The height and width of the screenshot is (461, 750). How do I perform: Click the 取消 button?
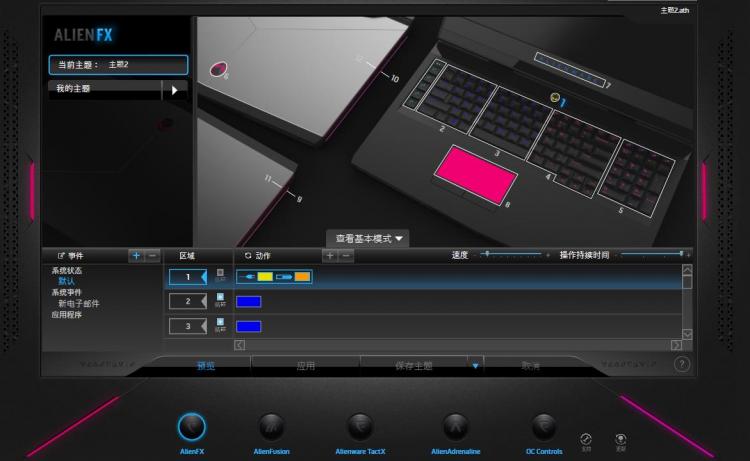(531, 366)
